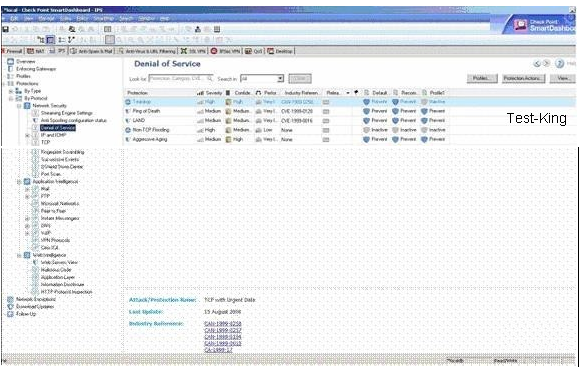Open the Help question mark icon
581x370 pixels.
[x=560, y=64]
